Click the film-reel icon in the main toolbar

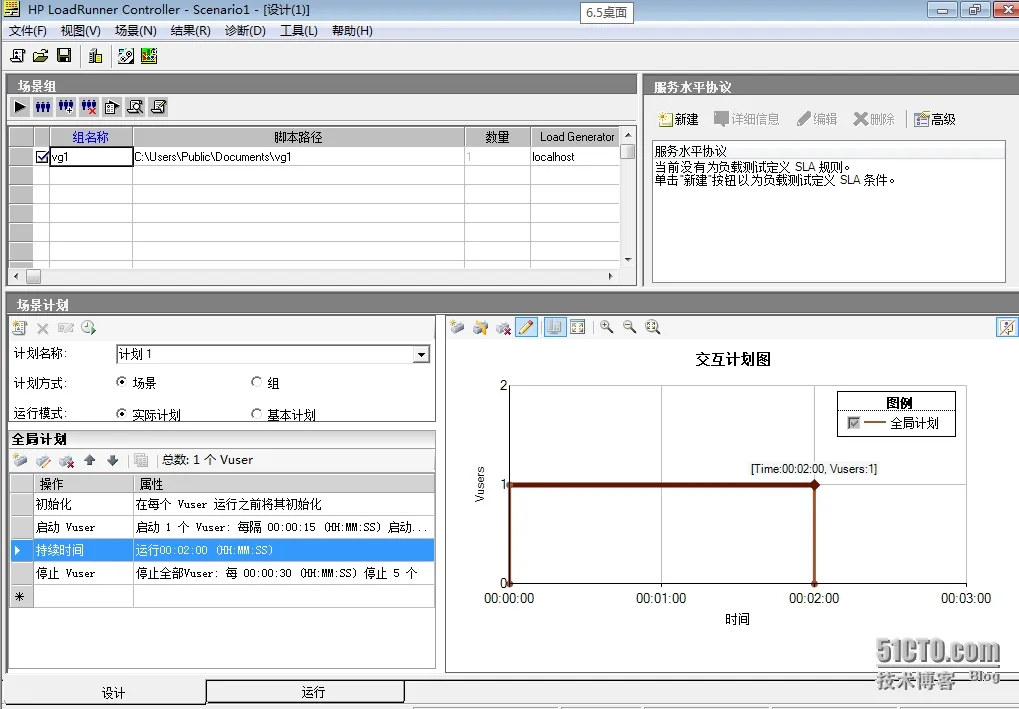pos(126,56)
